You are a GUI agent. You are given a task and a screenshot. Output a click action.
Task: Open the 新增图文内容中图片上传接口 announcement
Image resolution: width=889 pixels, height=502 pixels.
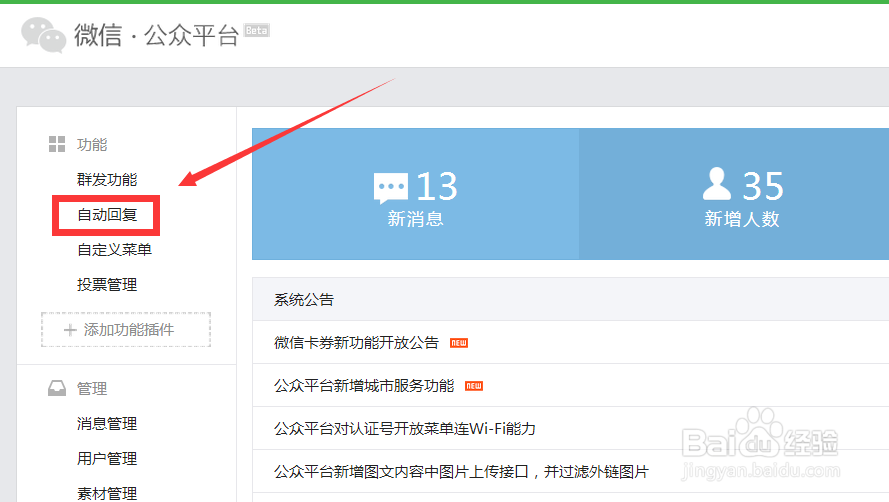click(x=461, y=471)
